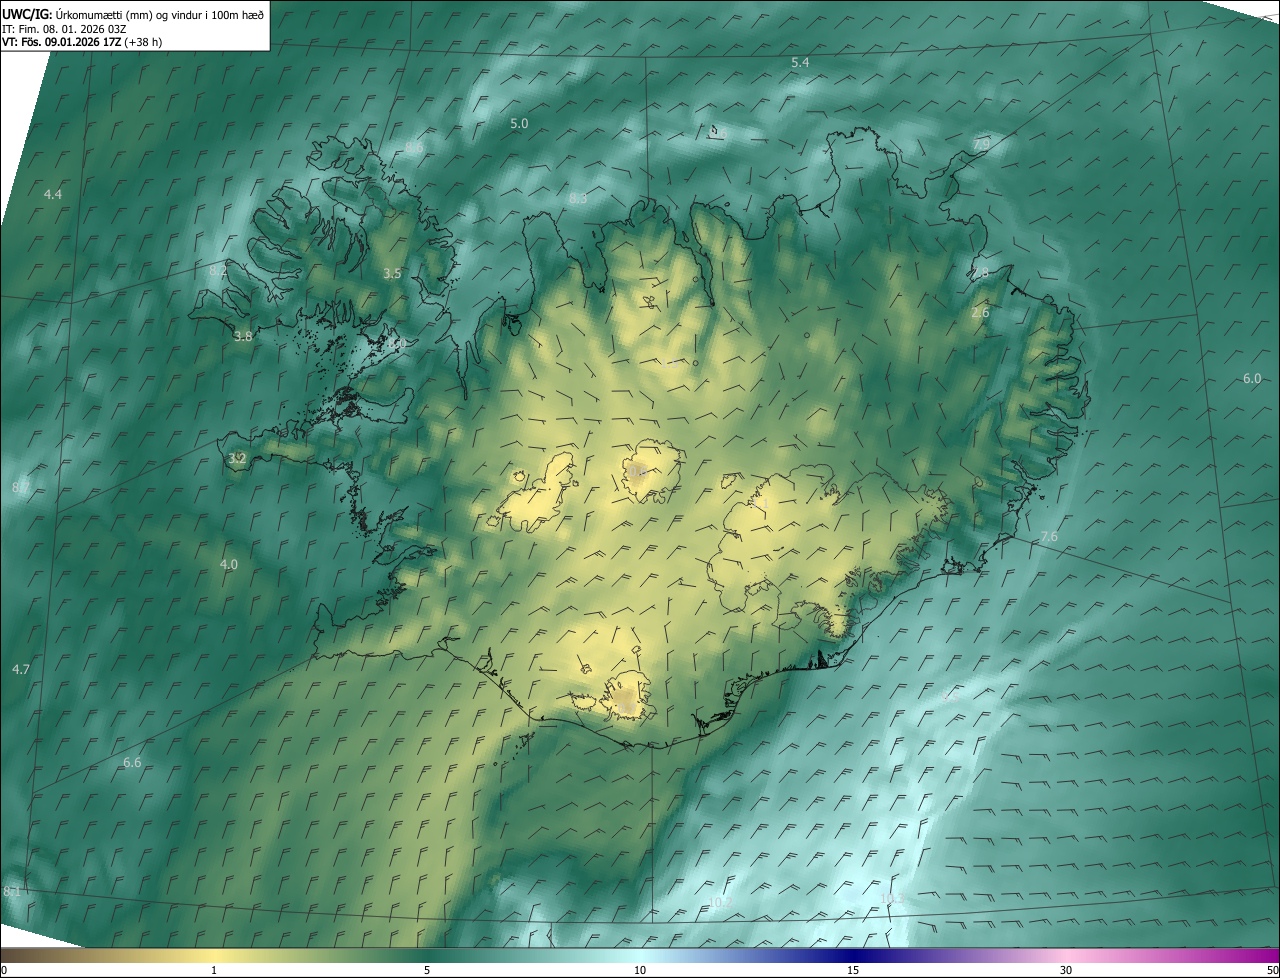1280x978 pixels.
Task: Click the valid time 'VT: Fös. 09.01.2026 17Z (+38 h)'
Action: 82,42
